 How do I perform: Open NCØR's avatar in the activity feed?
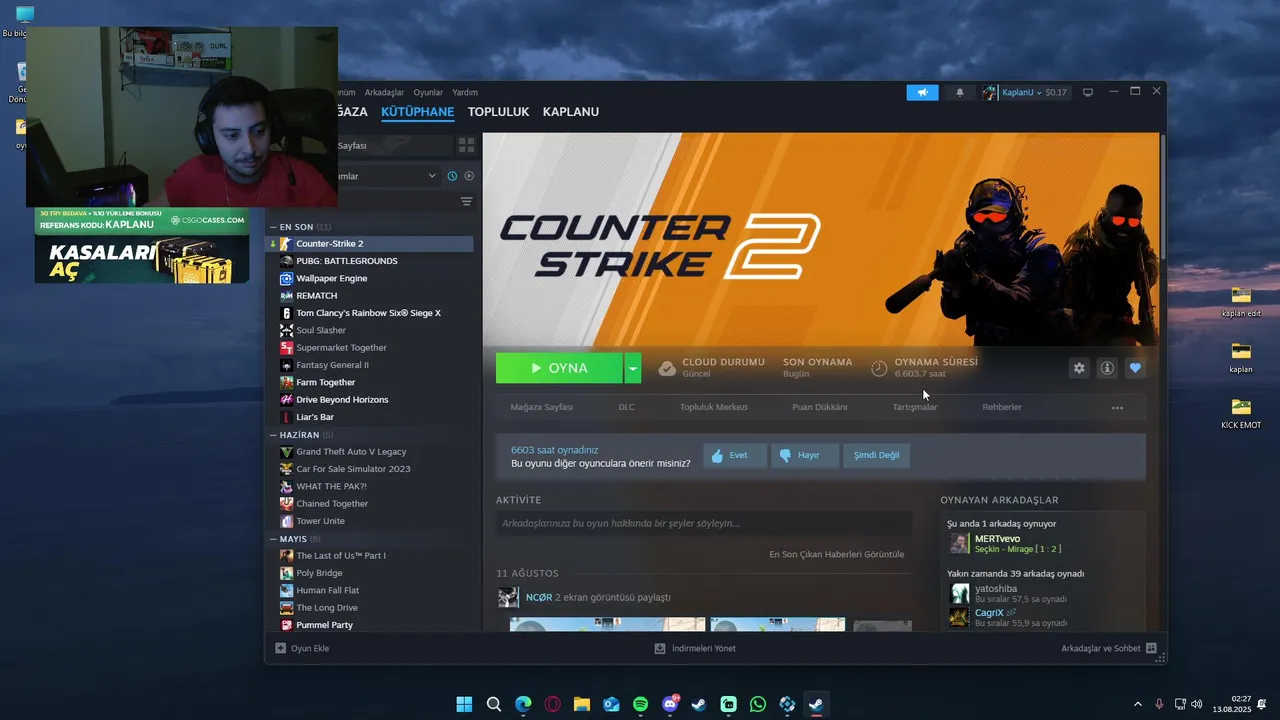pos(508,597)
